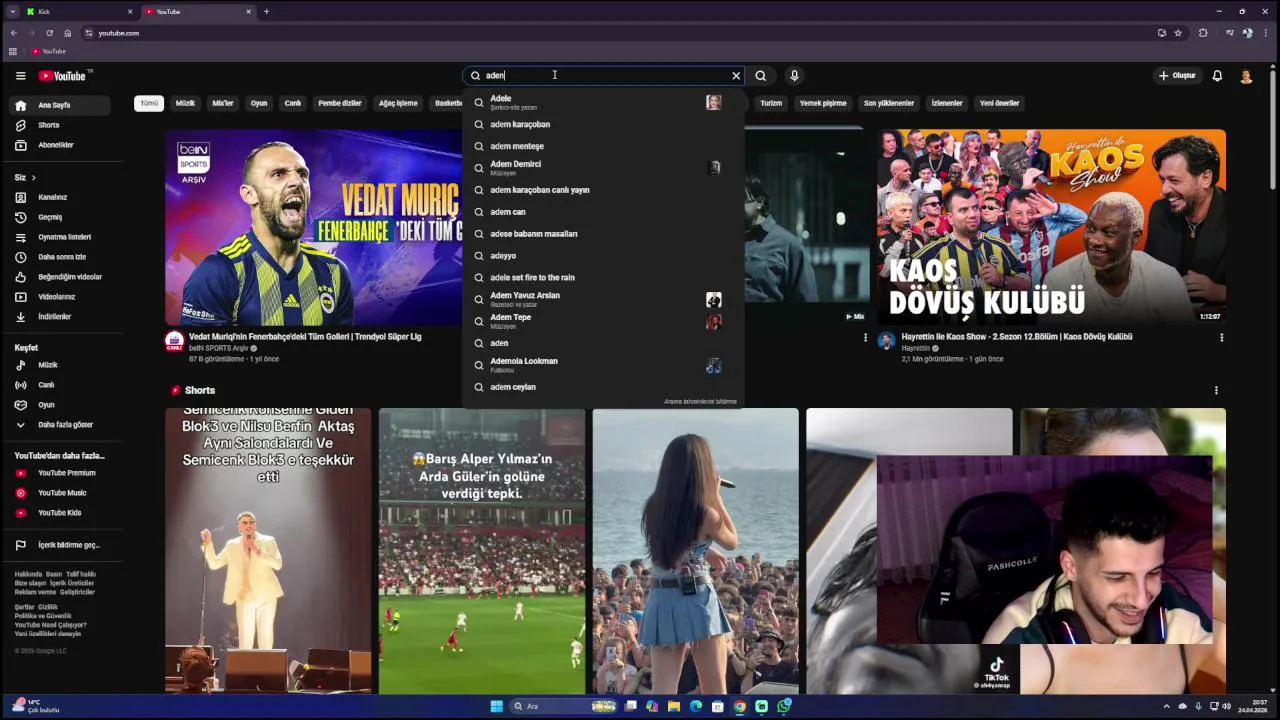Open YouTube Kids link
The image size is (1280, 720).
pos(59,513)
